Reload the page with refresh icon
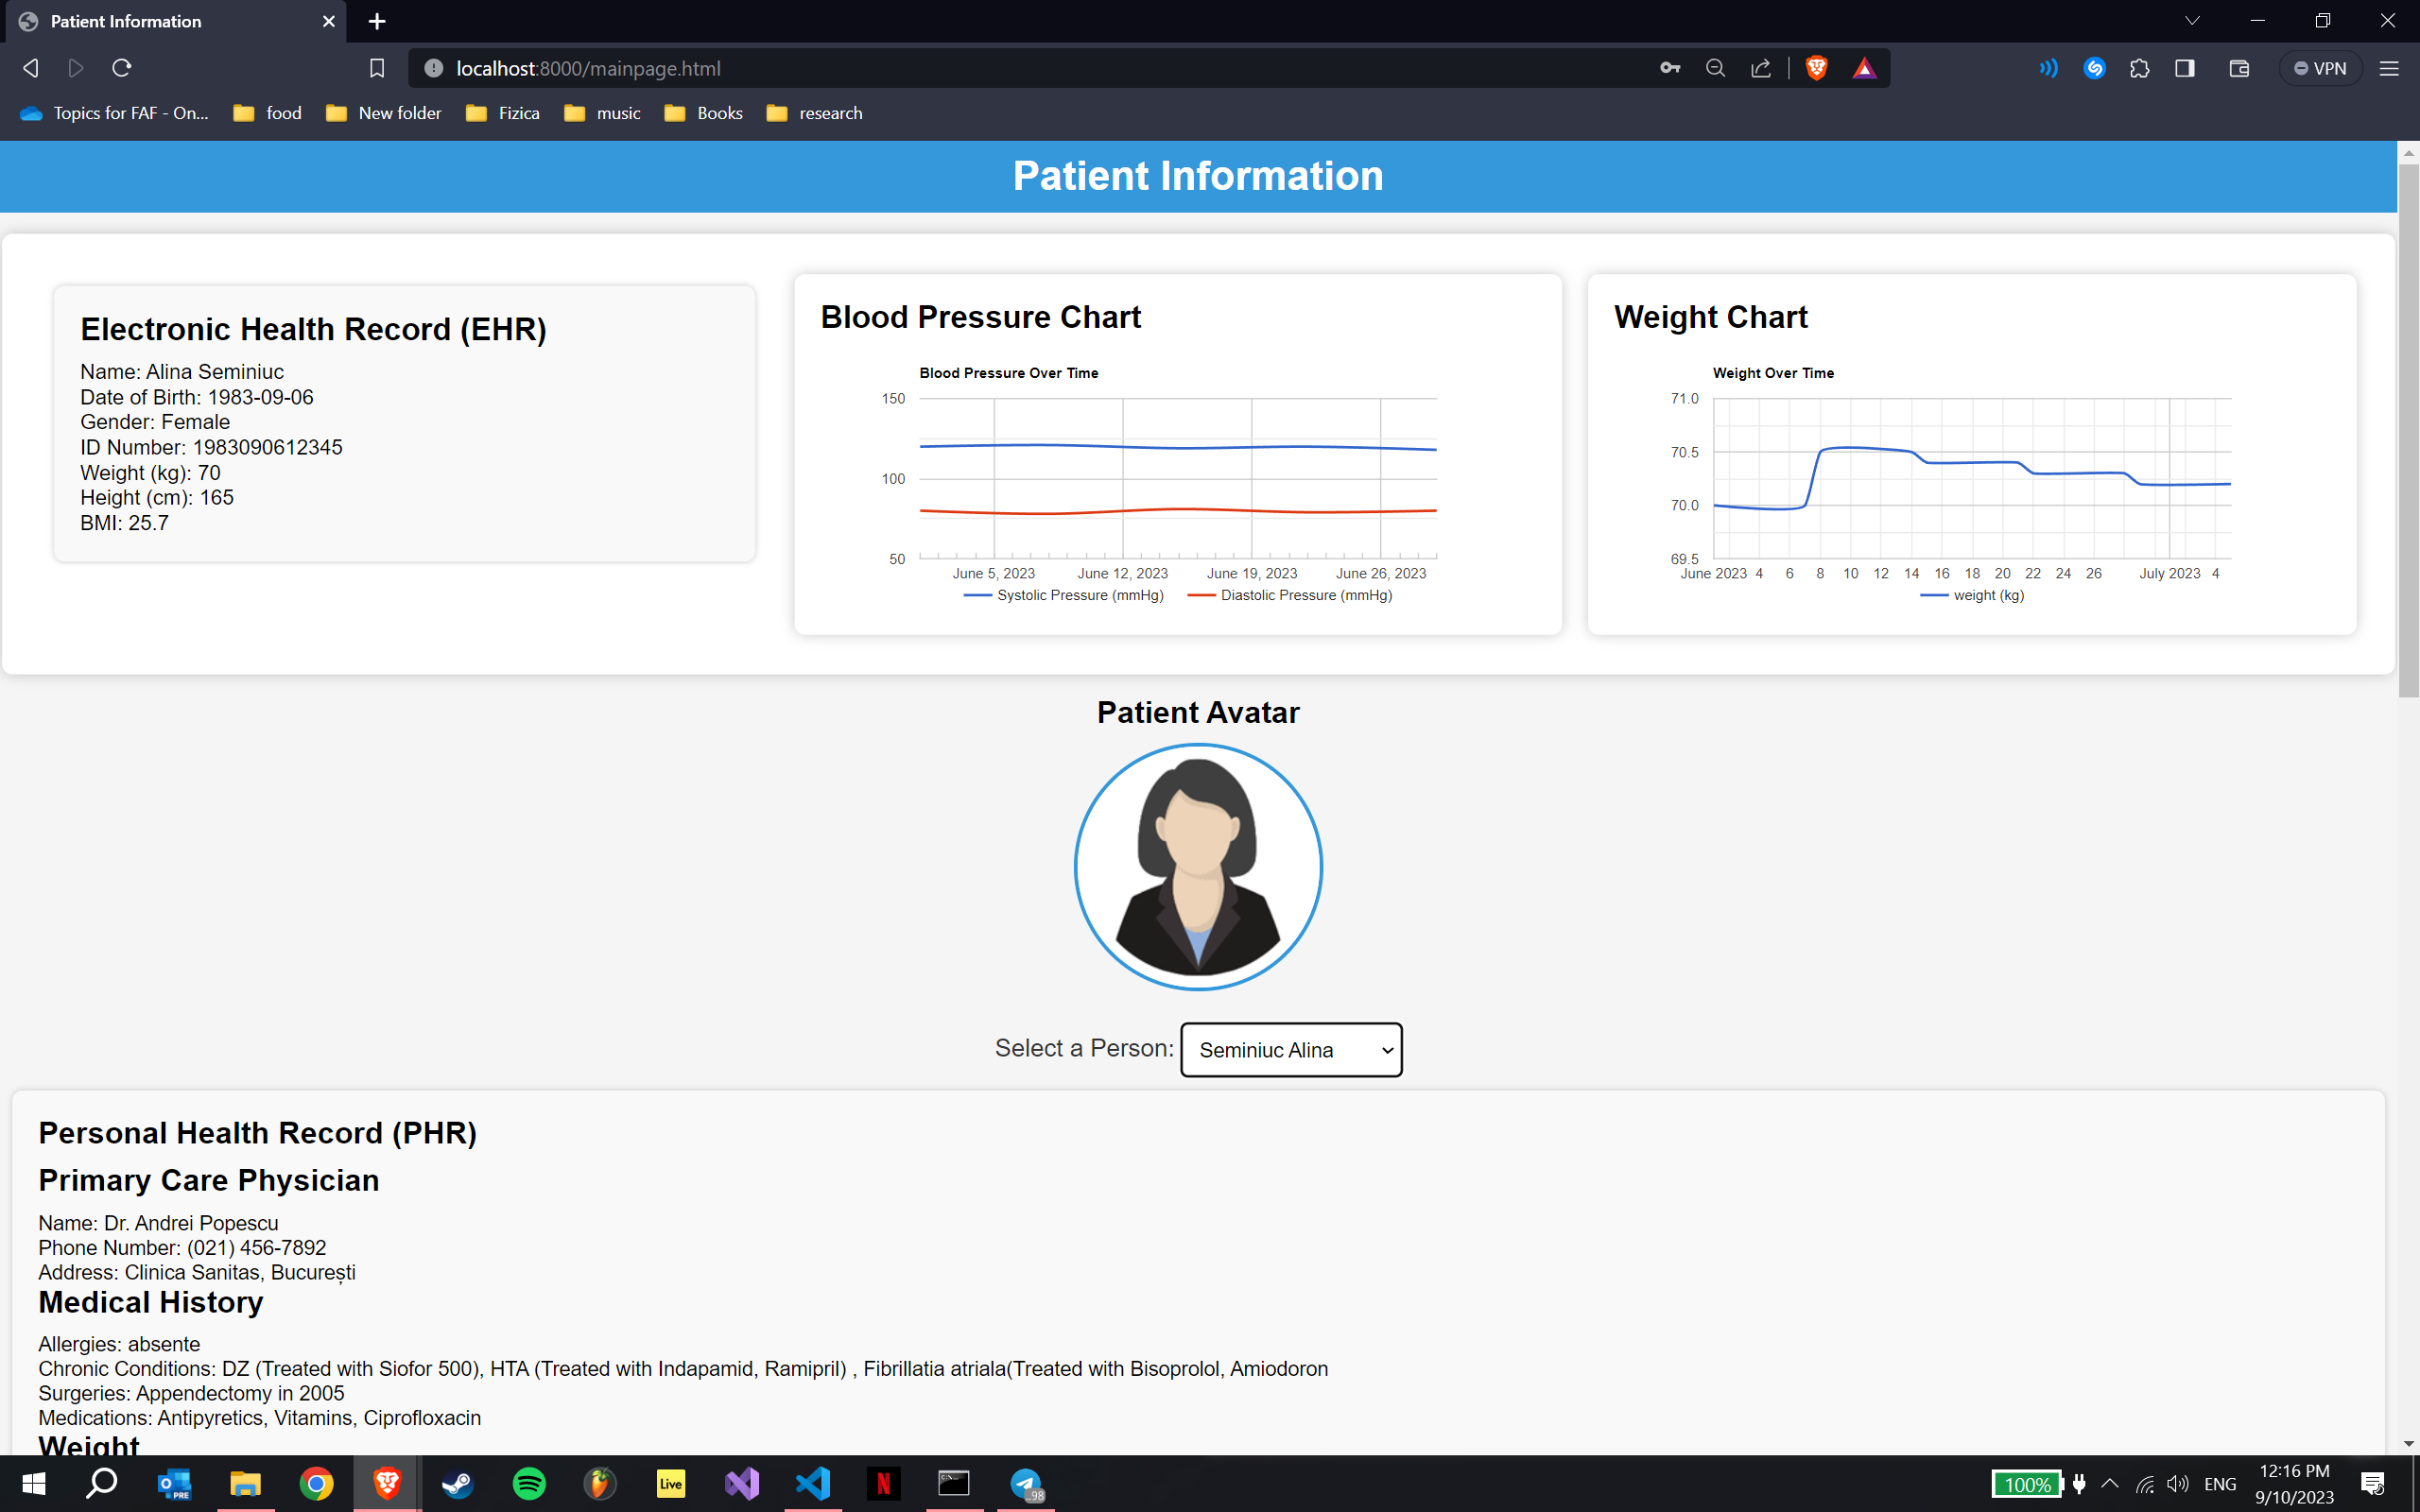2420x1512 pixels. [122, 68]
